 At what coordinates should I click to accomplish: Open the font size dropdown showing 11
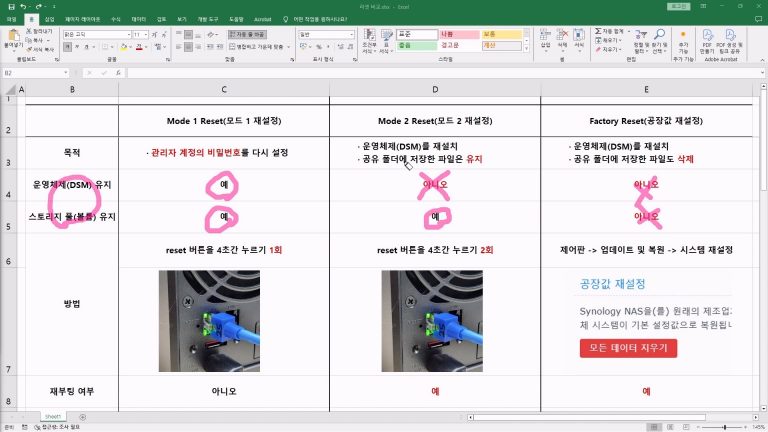point(146,34)
